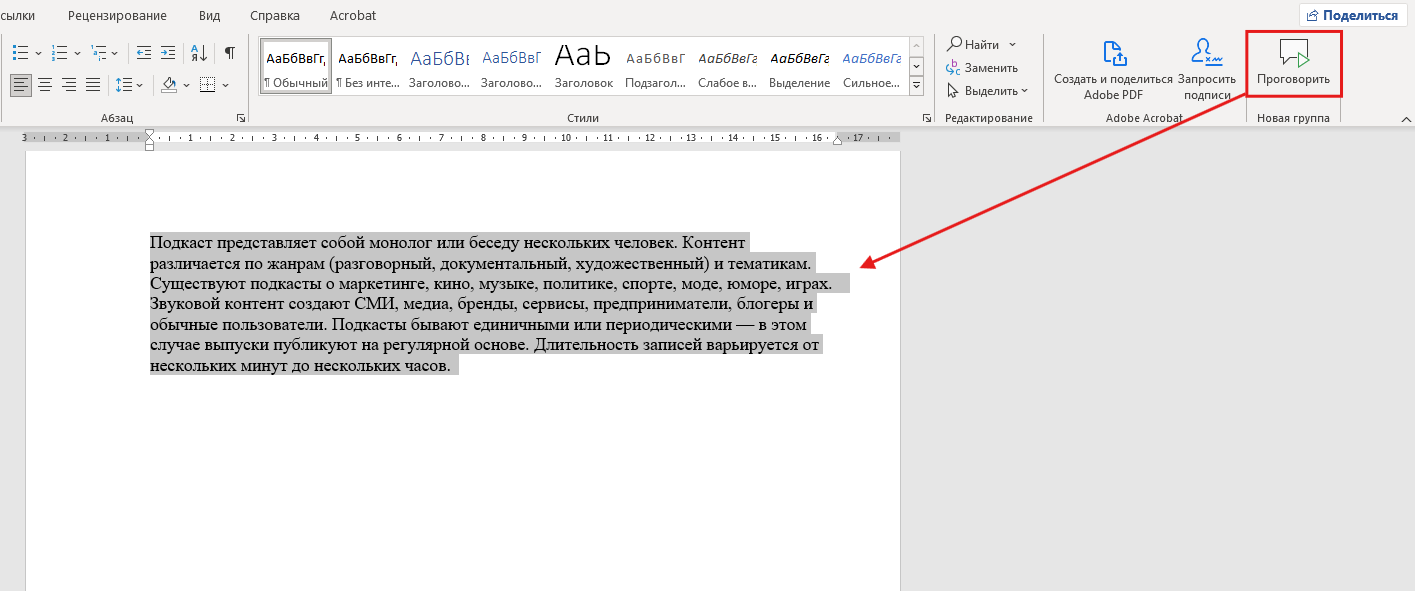This screenshot has width=1415, height=591.
Task: Expand the borders dropdown arrow
Action: tap(226, 85)
